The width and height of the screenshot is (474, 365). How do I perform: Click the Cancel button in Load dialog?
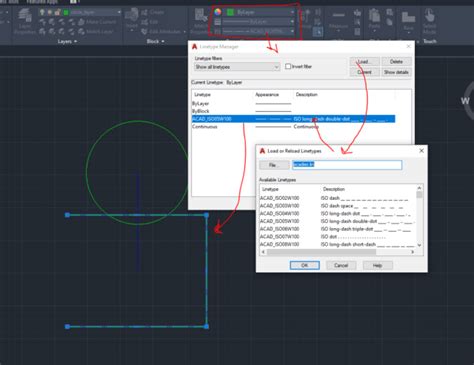tap(341, 265)
